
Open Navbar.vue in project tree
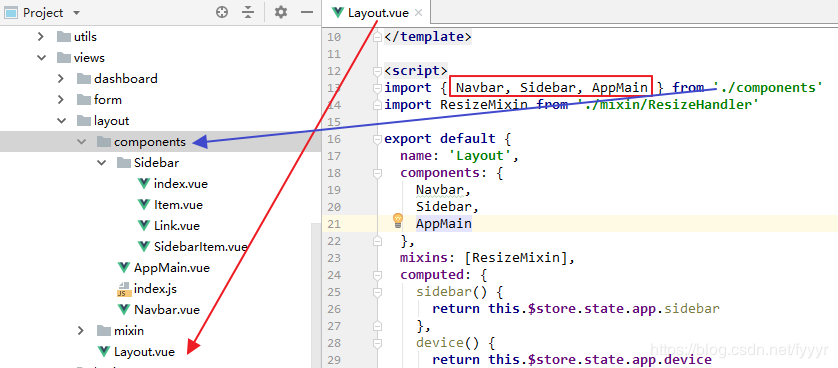point(159,309)
